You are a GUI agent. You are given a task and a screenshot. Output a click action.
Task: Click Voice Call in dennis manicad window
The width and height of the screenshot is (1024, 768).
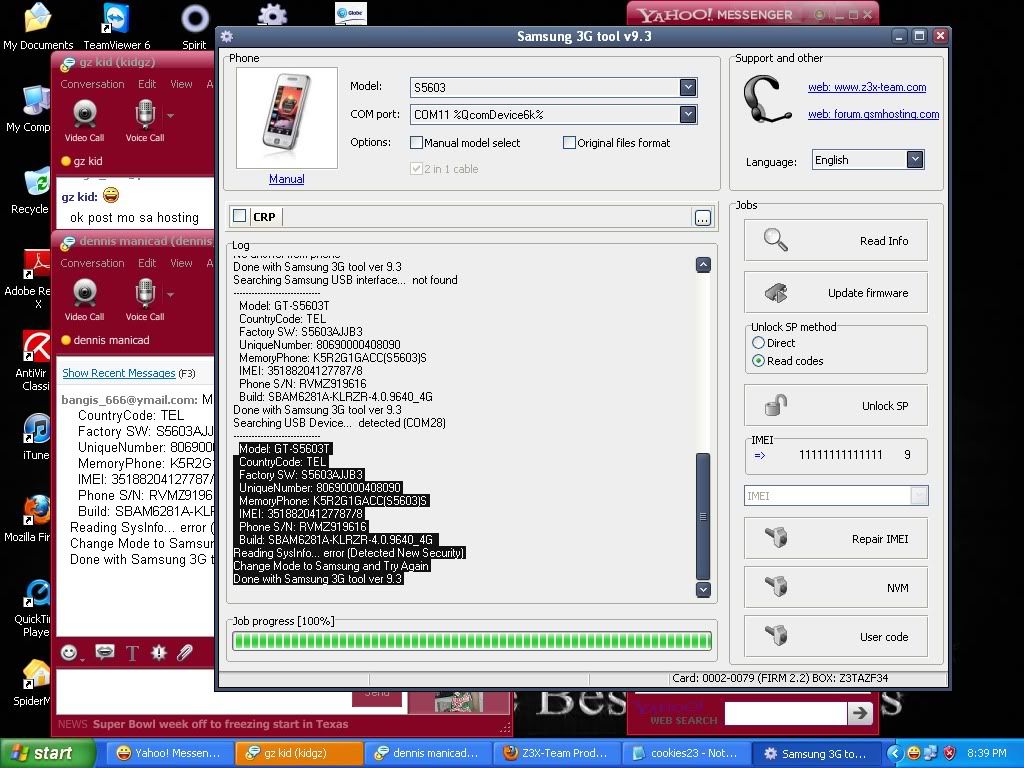click(x=145, y=300)
